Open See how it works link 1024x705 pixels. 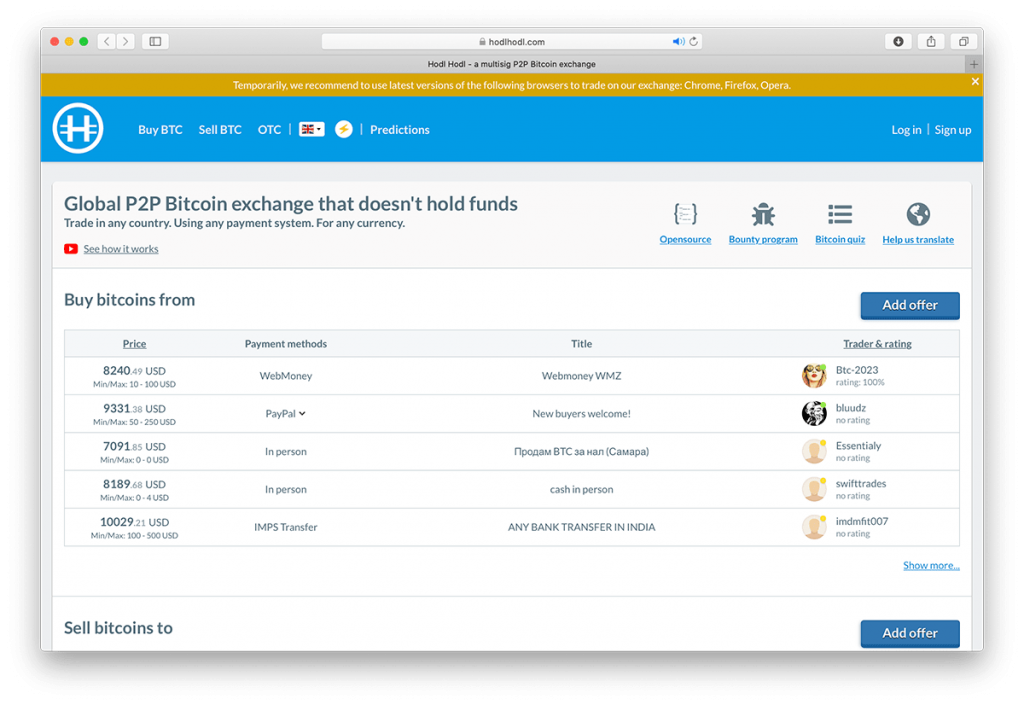tap(121, 249)
